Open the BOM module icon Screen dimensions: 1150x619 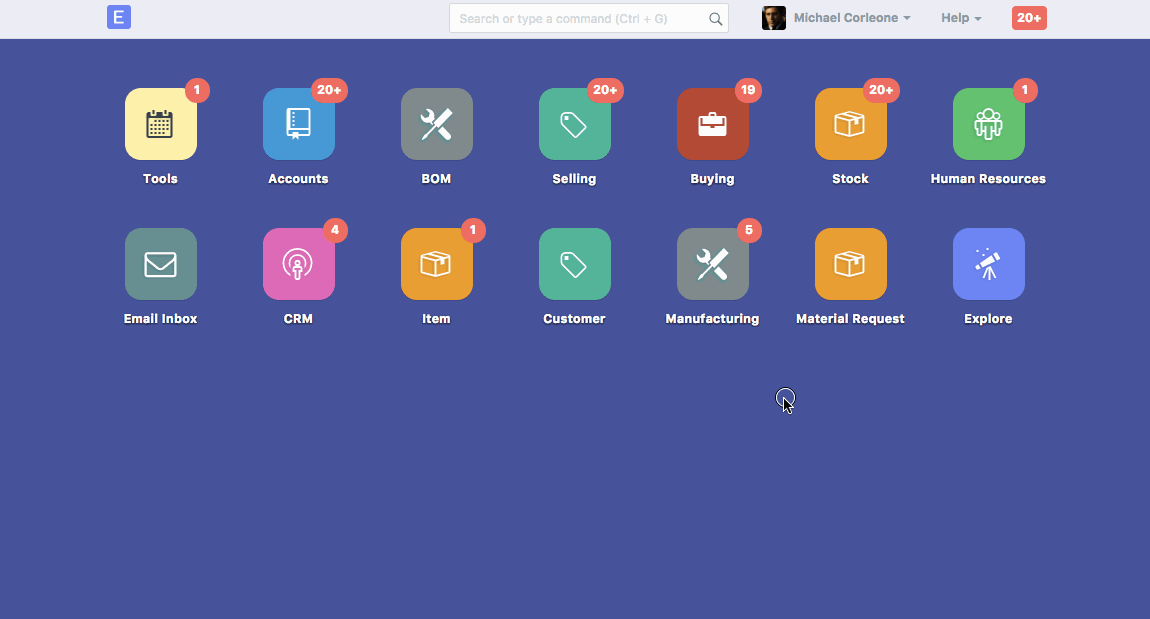[436, 124]
